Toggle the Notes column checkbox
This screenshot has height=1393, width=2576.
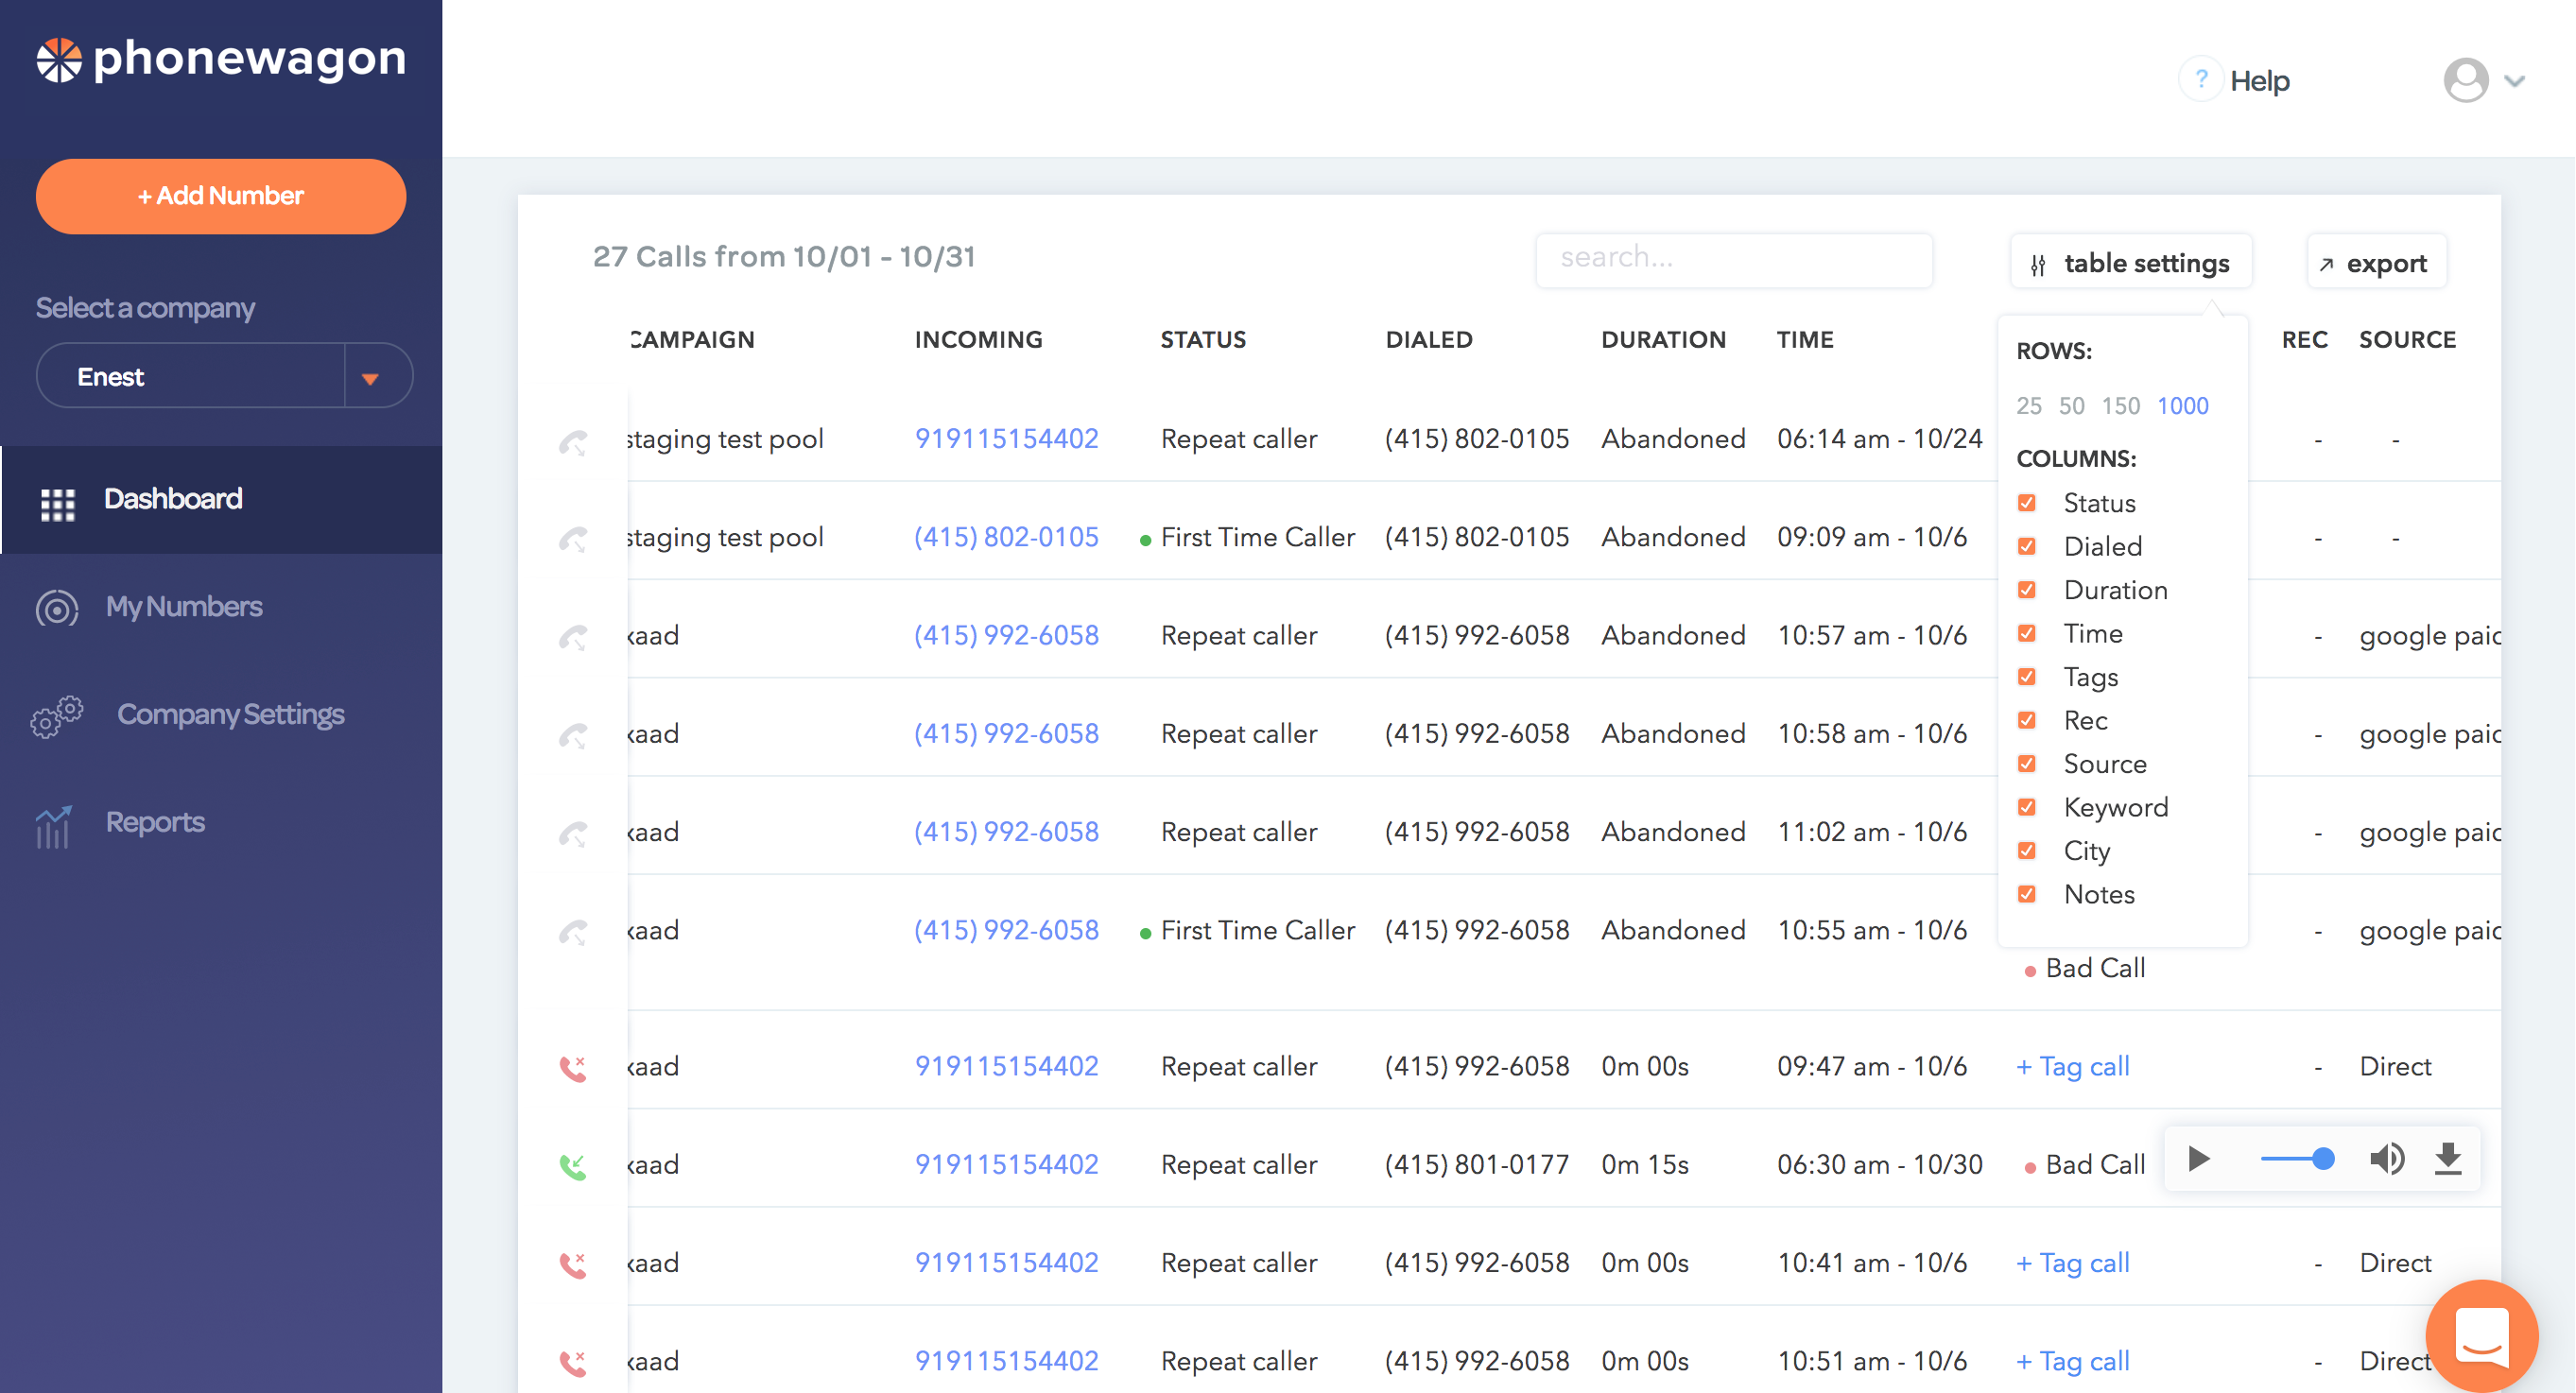tap(2027, 894)
